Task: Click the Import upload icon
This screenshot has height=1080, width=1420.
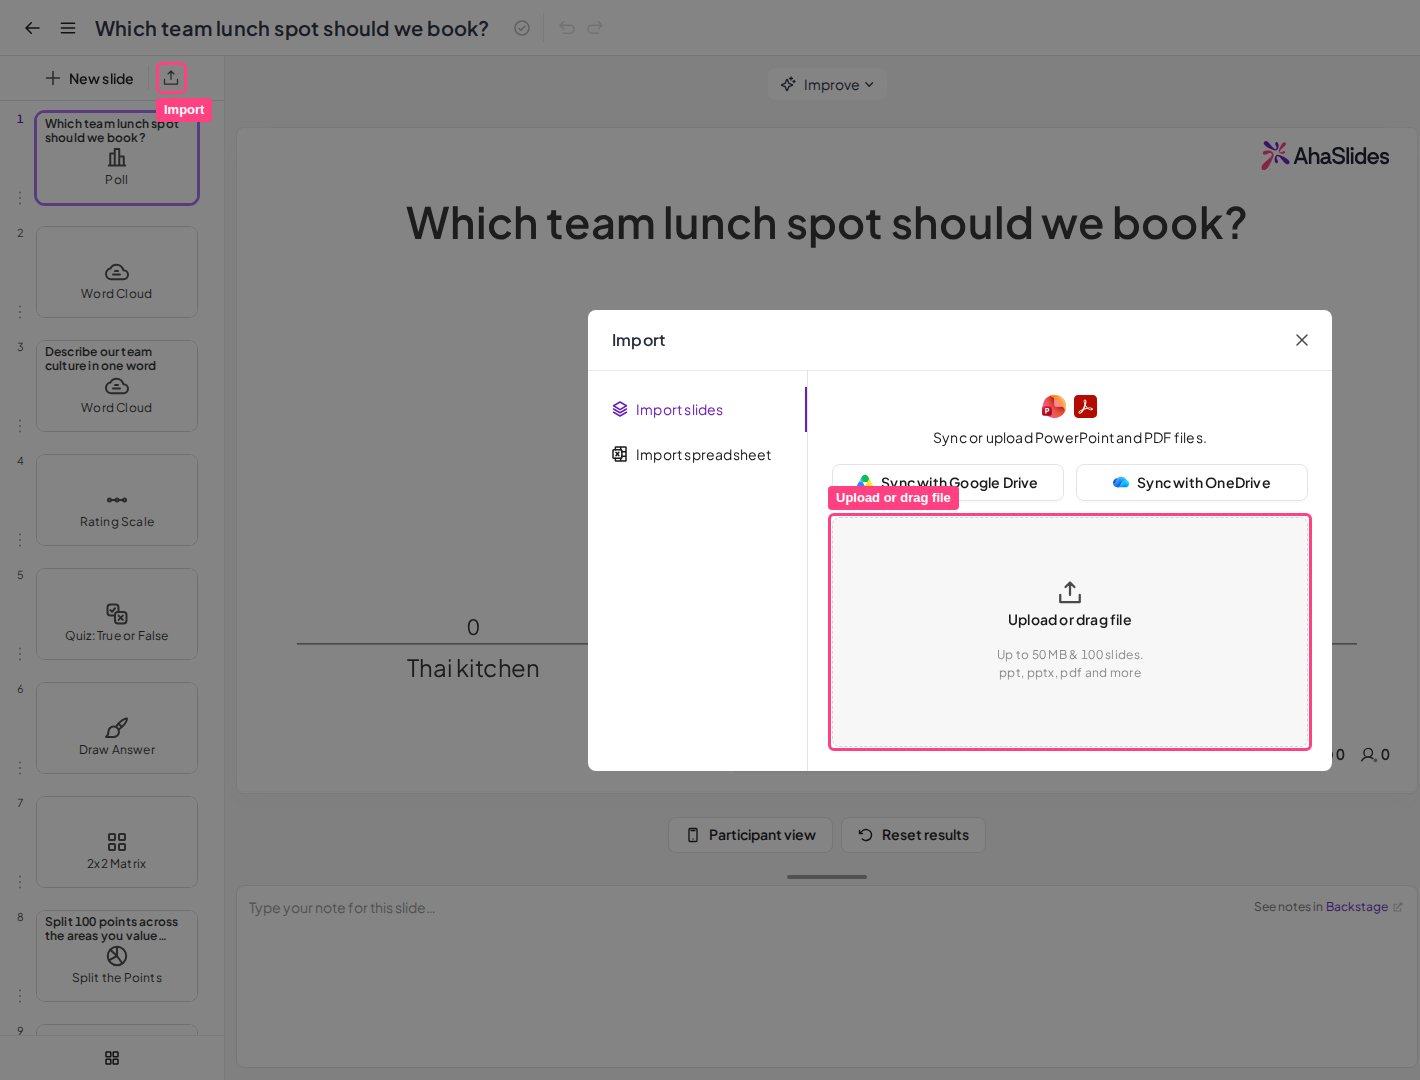Action: pos(171,78)
